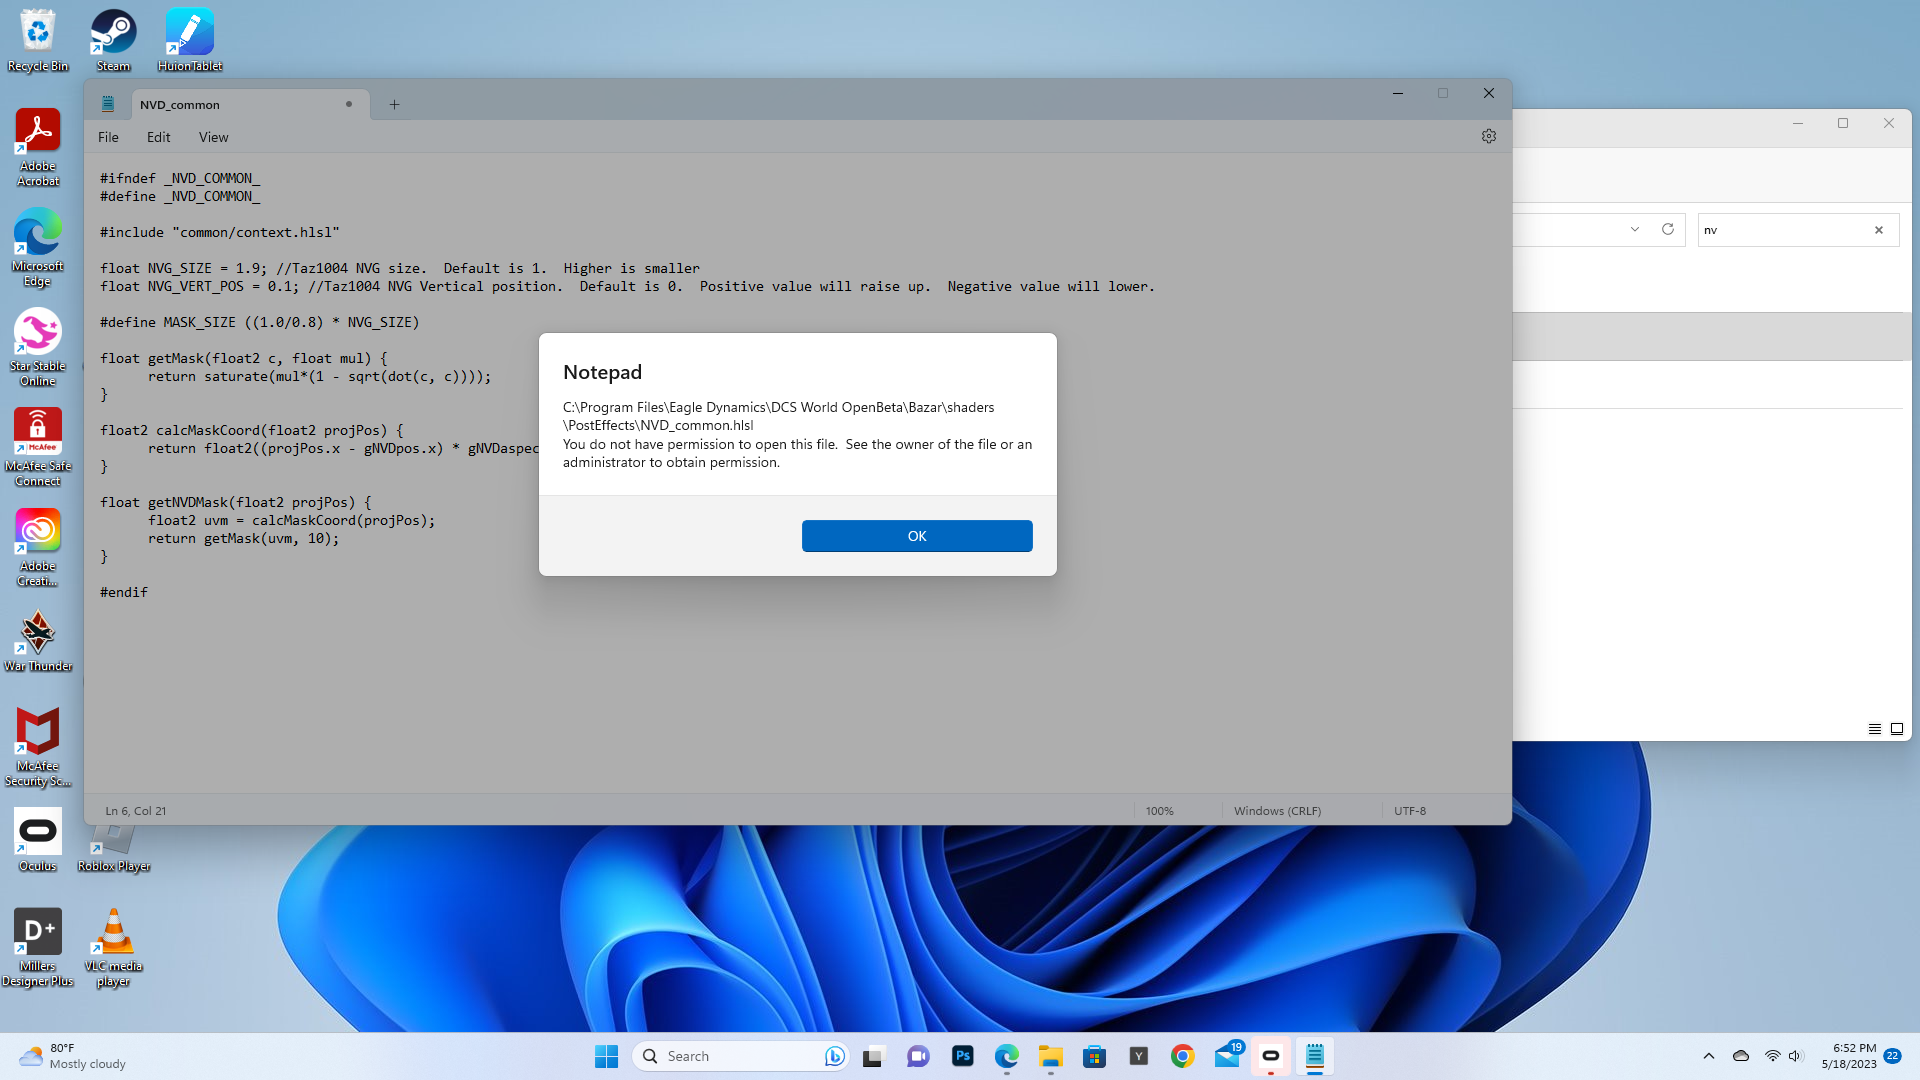Open the Oculus taskbar app
Viewport: 1920px width, 1080px height.
1271,1056
